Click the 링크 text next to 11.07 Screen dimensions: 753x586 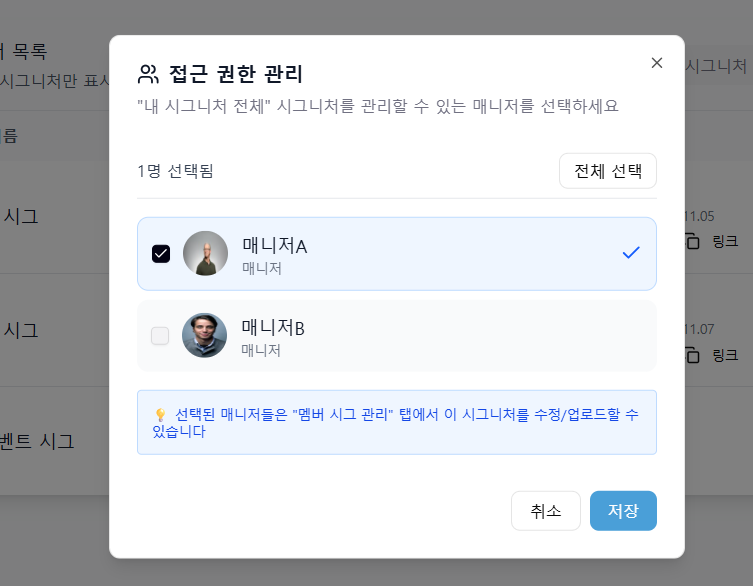725,355
